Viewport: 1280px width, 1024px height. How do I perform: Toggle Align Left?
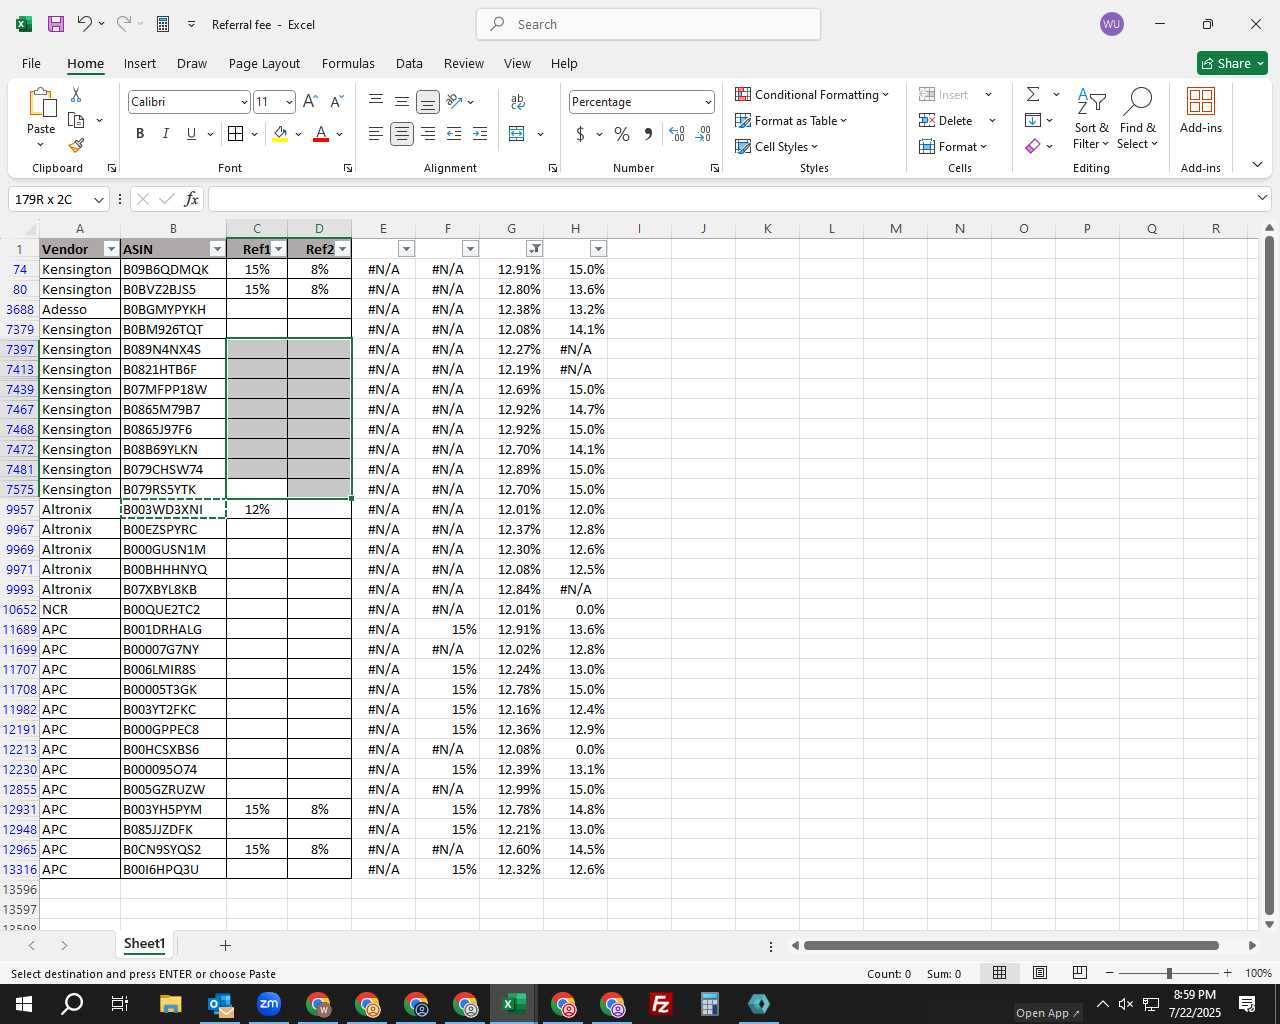376,134
